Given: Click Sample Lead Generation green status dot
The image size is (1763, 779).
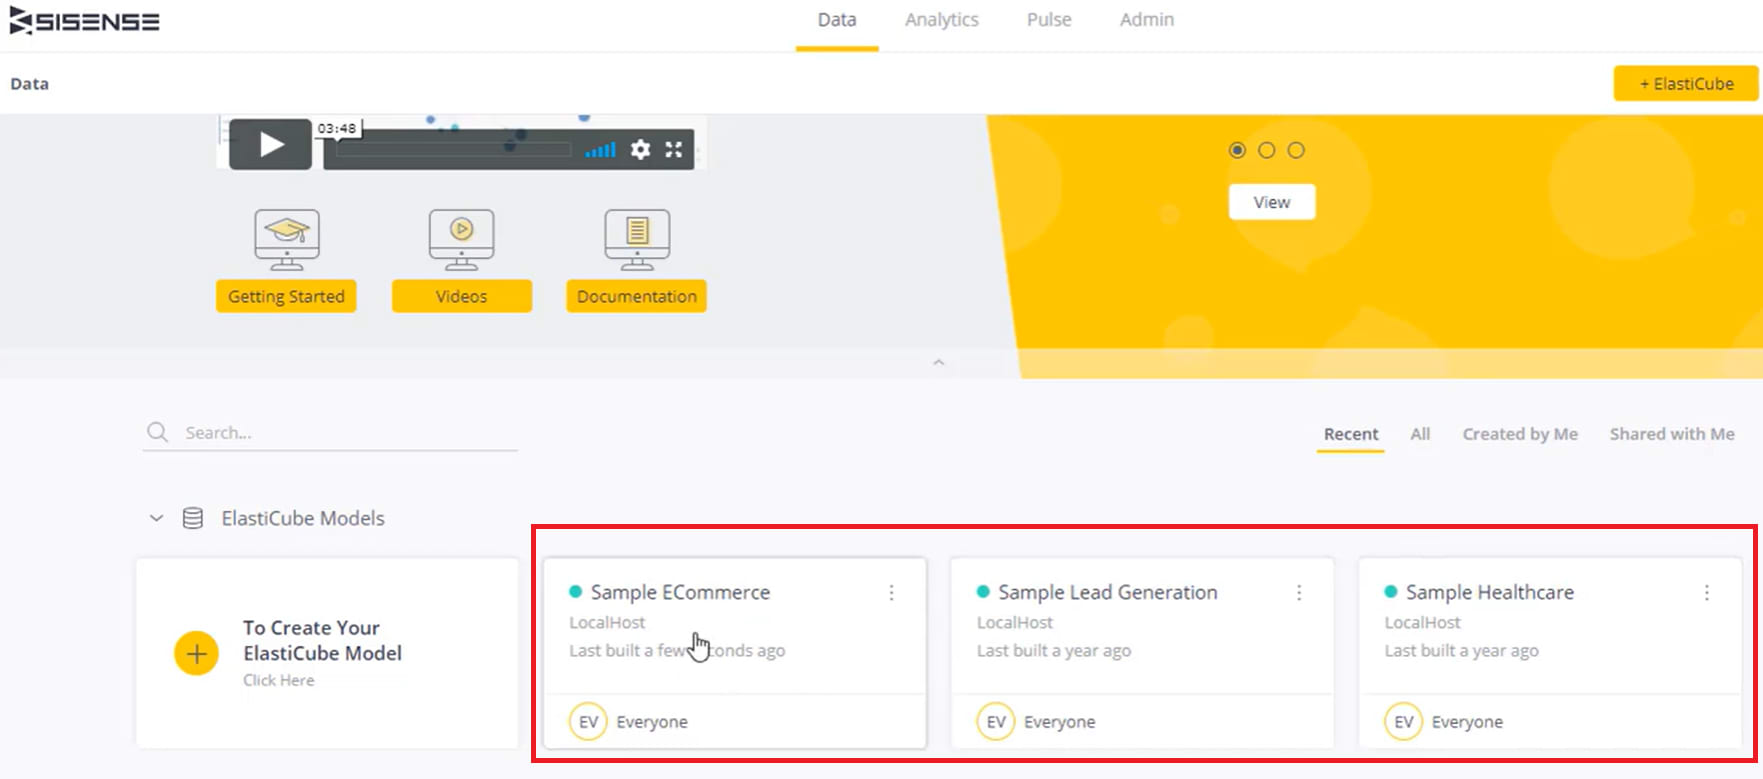Looking at the screenshot, I should pos(983,592).
